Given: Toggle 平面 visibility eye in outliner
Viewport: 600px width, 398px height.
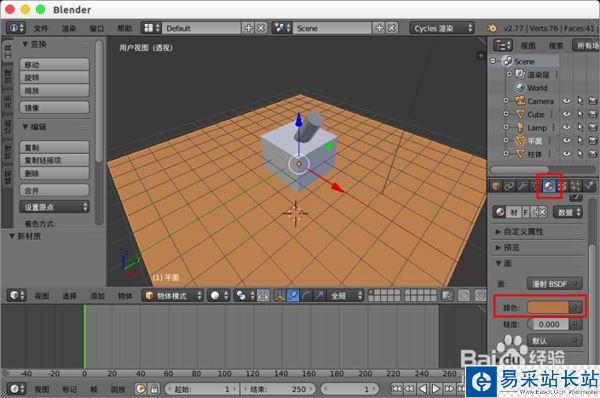Looking at the screenshot, I should point(567,141).
